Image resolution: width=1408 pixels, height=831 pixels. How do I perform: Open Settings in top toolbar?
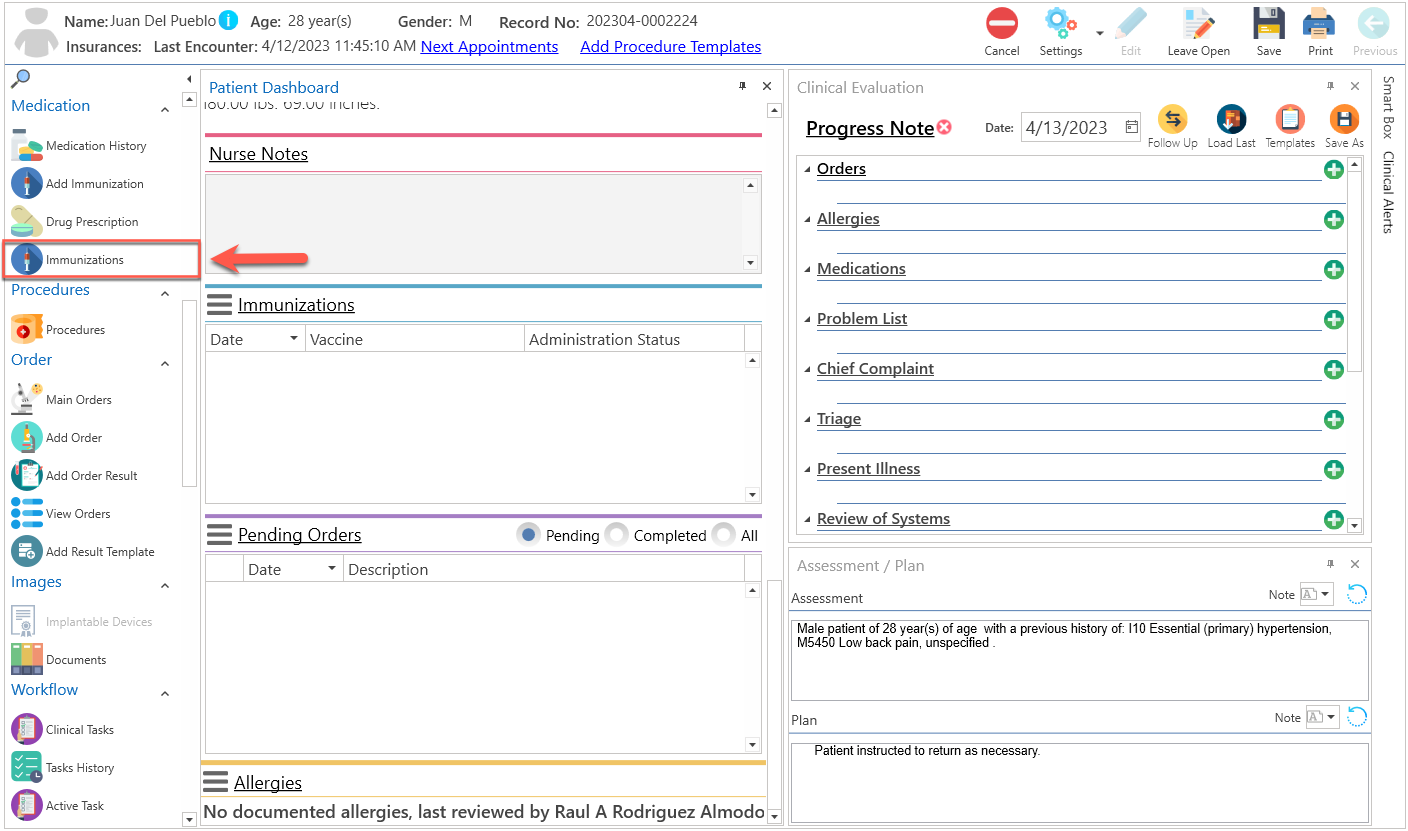(x=1061, y=32)
